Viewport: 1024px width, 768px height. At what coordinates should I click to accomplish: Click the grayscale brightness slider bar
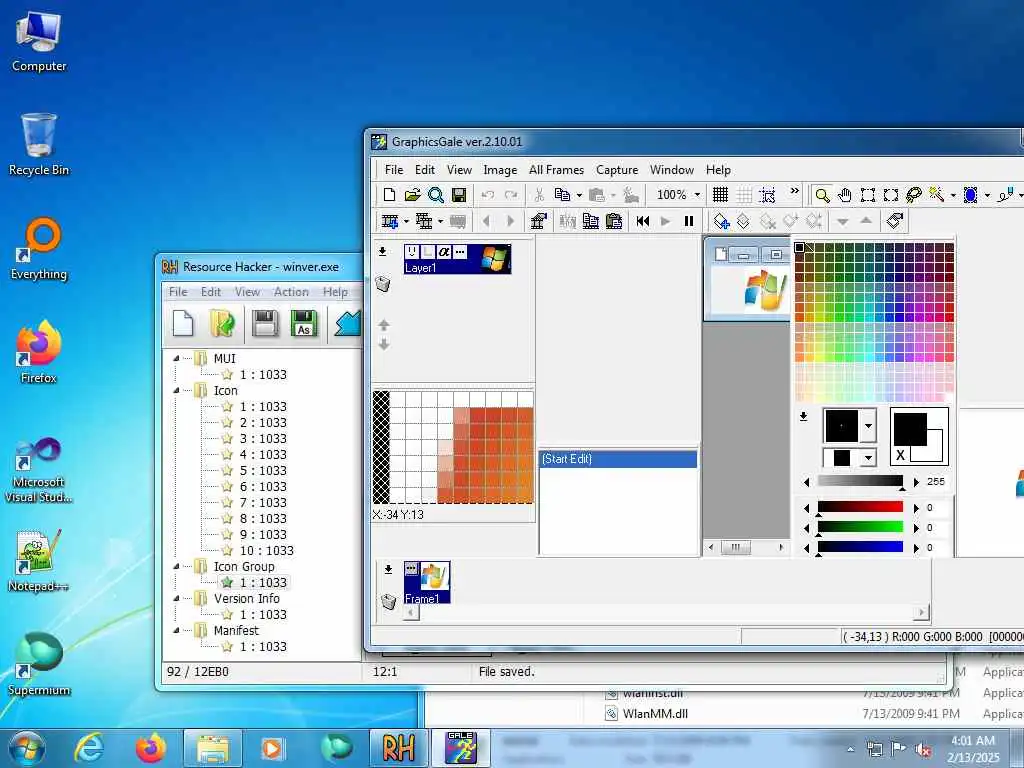860,481
